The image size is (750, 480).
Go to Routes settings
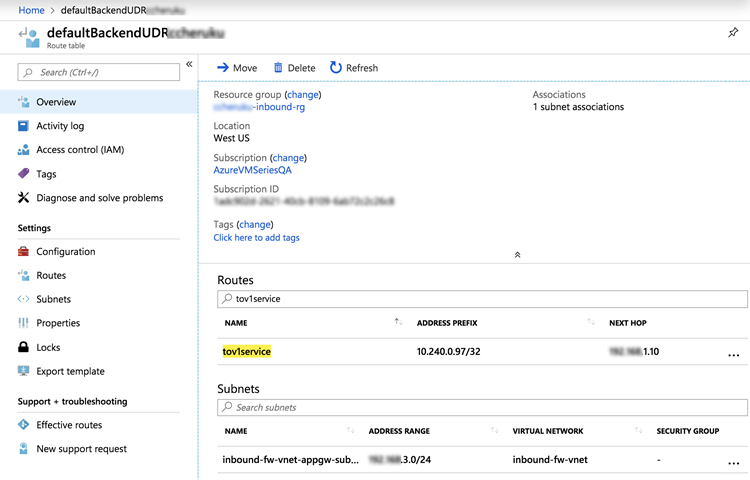pos(51,276)
